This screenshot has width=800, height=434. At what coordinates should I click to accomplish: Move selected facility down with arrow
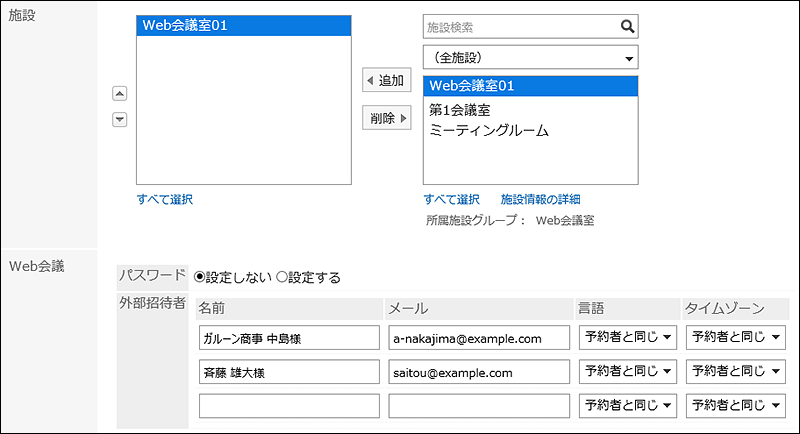119,119
